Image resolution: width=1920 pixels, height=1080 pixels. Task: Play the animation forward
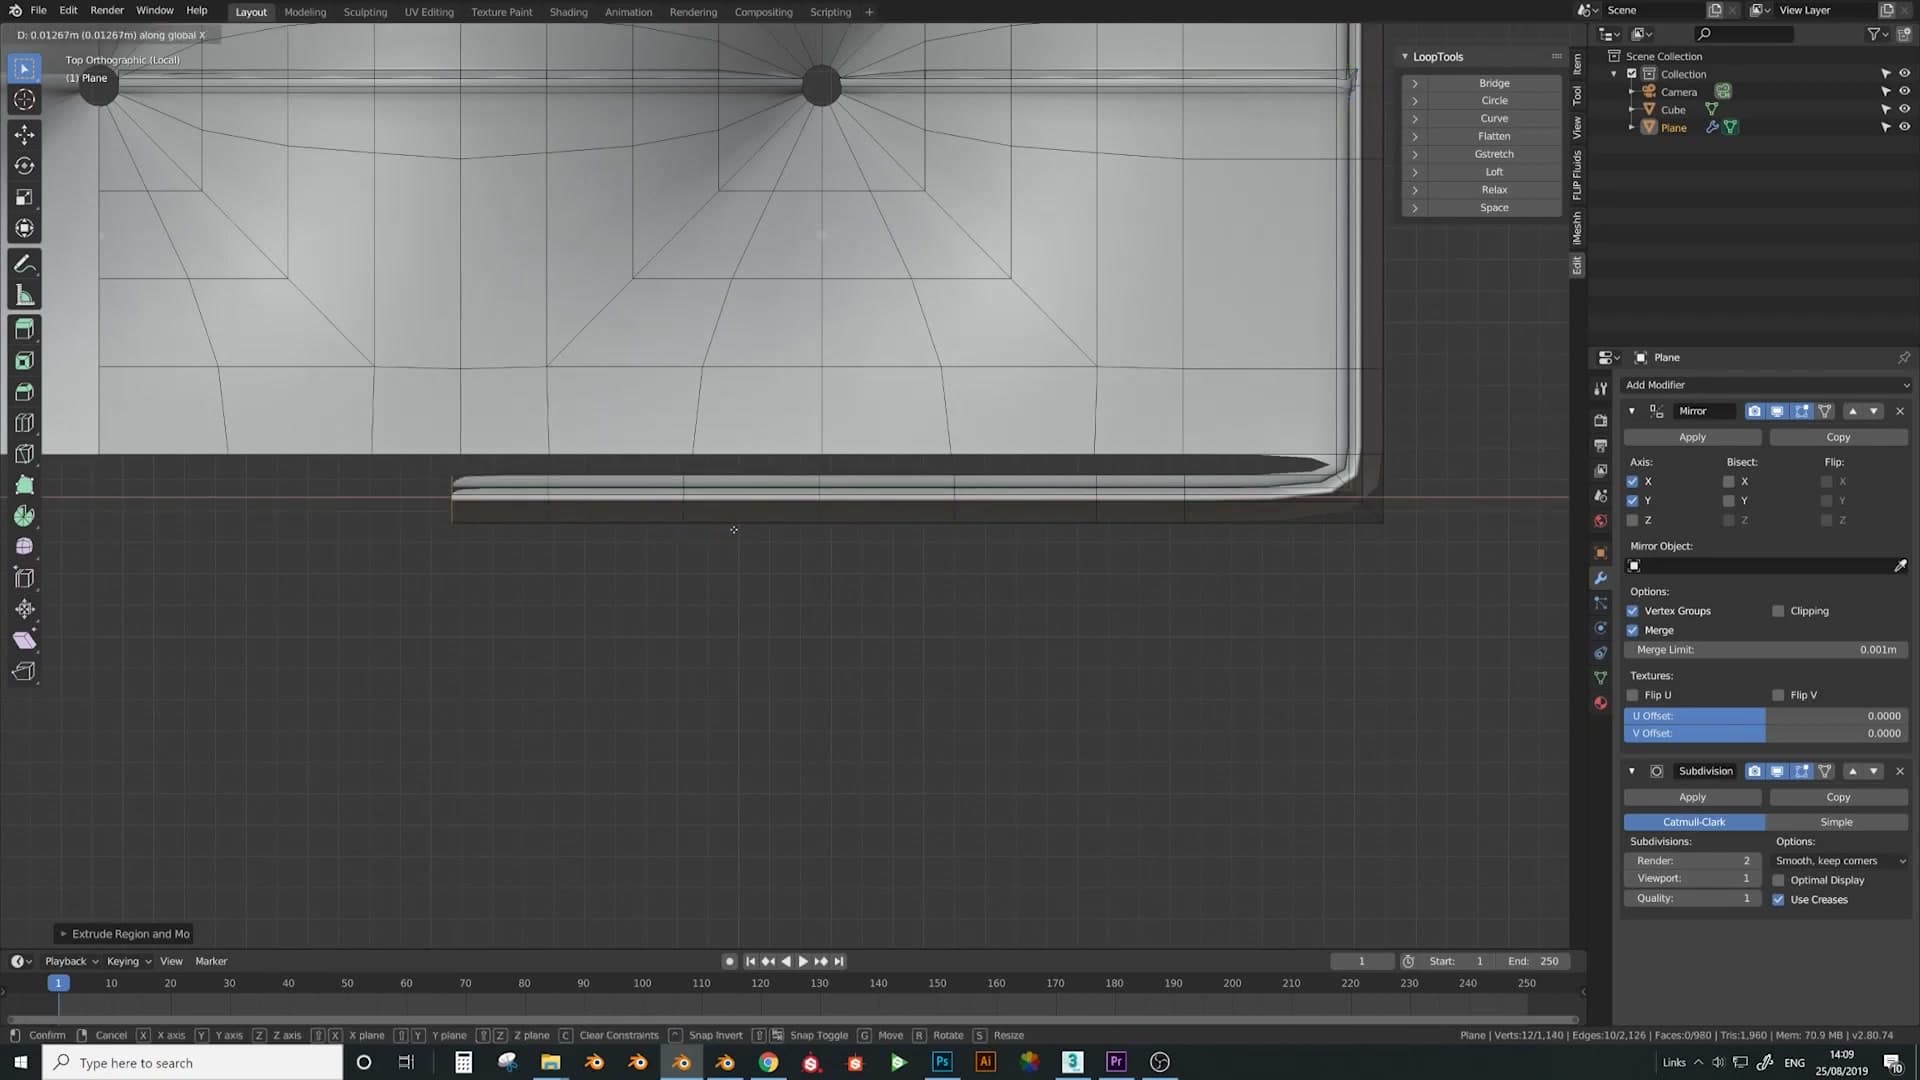[x=803, y=962]
